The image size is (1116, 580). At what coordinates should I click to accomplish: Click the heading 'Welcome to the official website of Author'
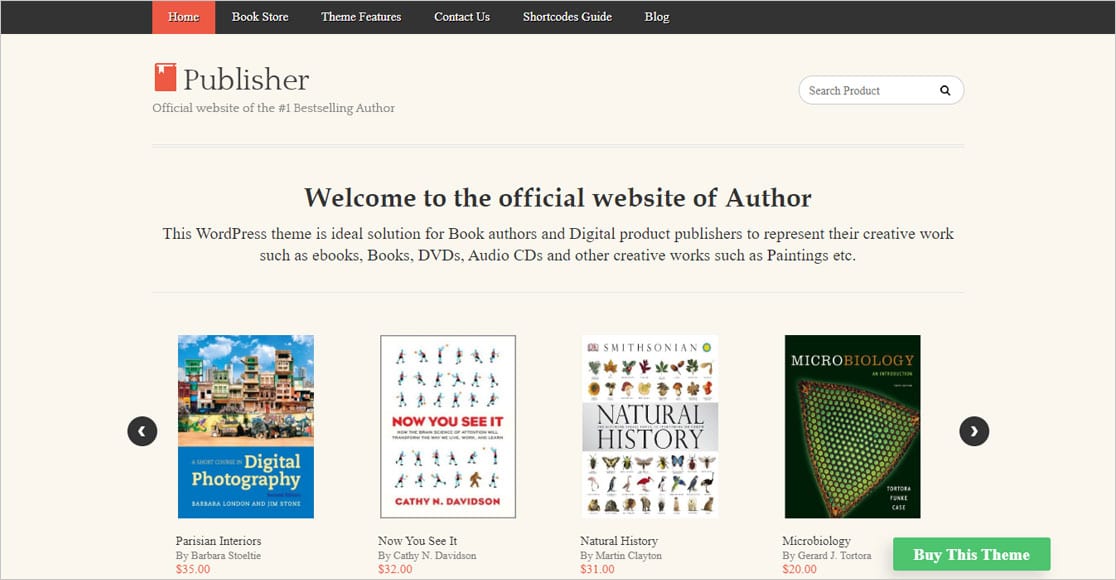(558, 198)
